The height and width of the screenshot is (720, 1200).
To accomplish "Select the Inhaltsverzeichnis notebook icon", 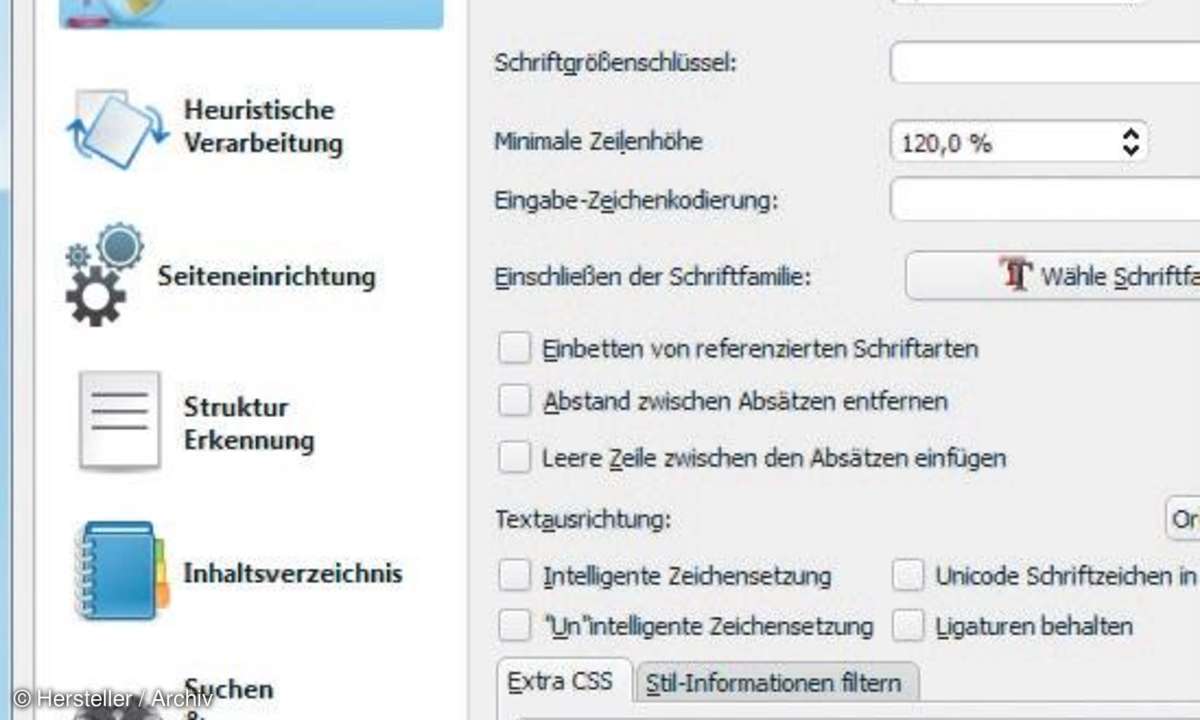I will click(x=120, y=570).
